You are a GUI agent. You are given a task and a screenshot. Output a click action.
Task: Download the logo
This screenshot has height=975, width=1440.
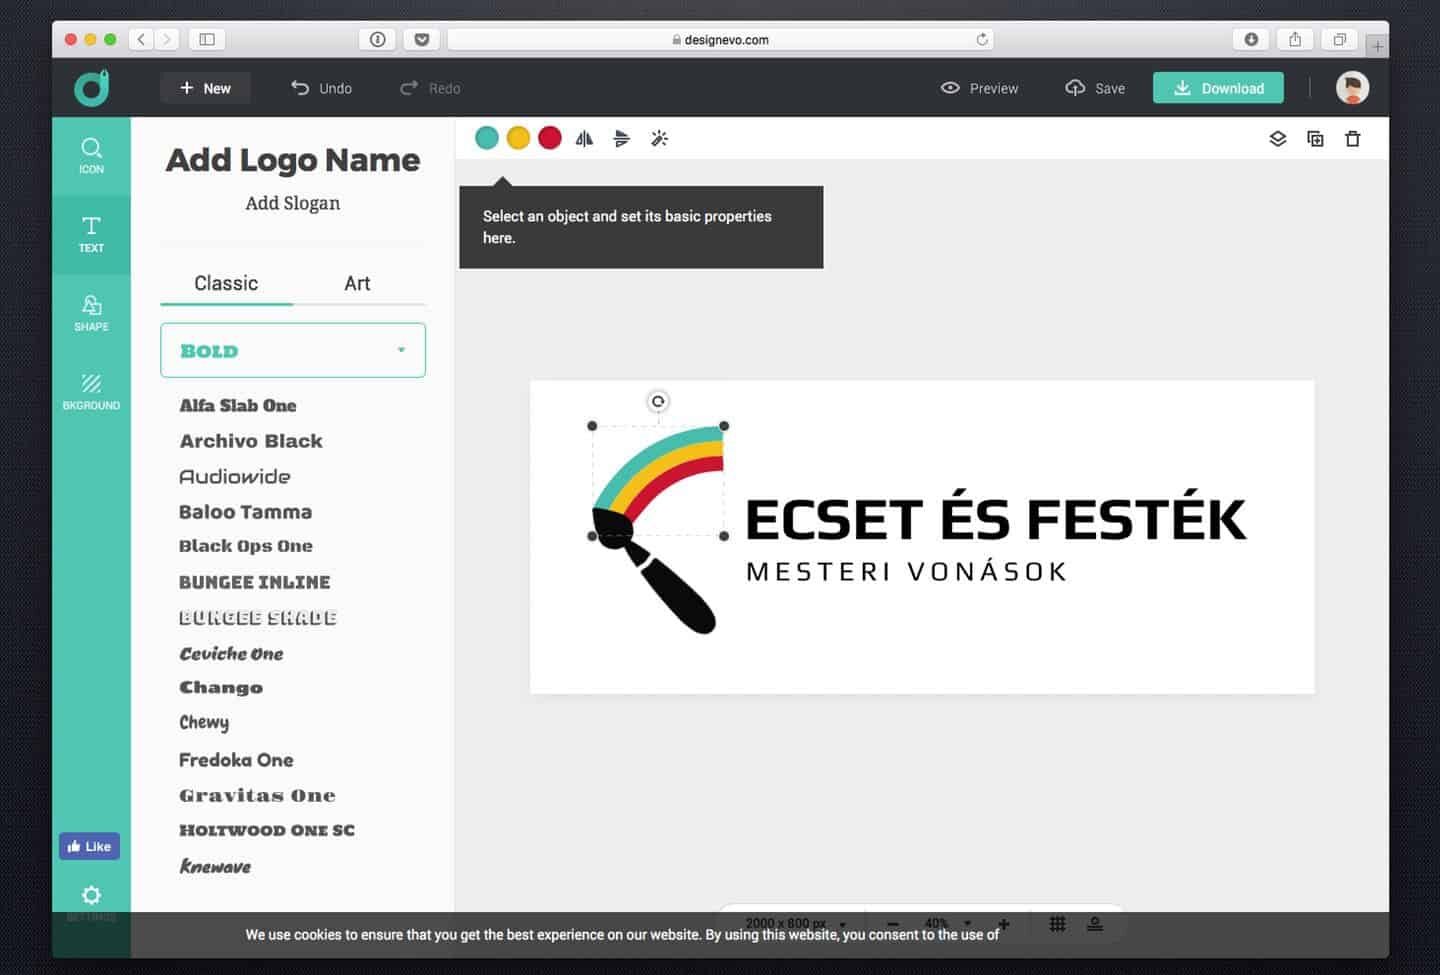1218,88
